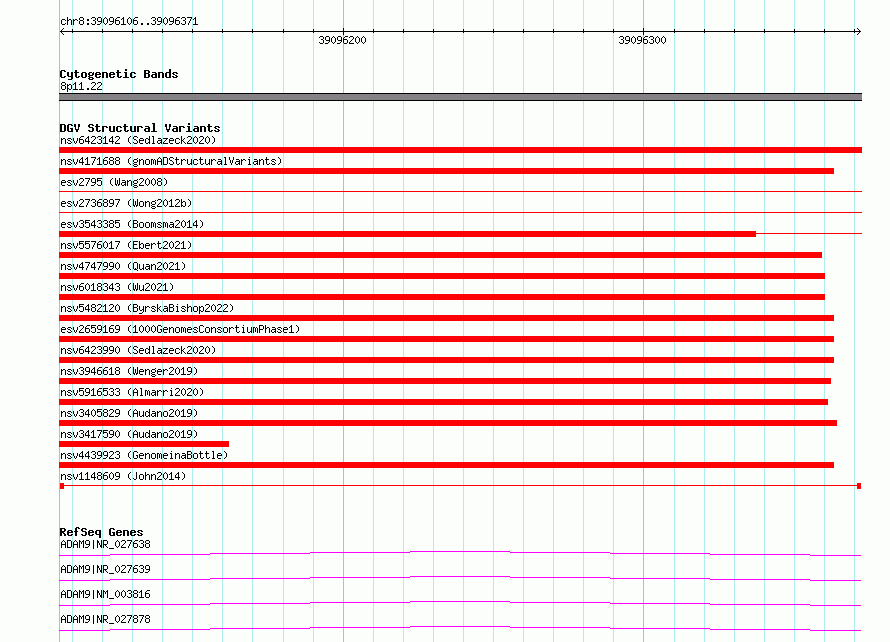Open variant nsv4171688 (gnomADStructuralVariants)

click(x=171, y=161)
